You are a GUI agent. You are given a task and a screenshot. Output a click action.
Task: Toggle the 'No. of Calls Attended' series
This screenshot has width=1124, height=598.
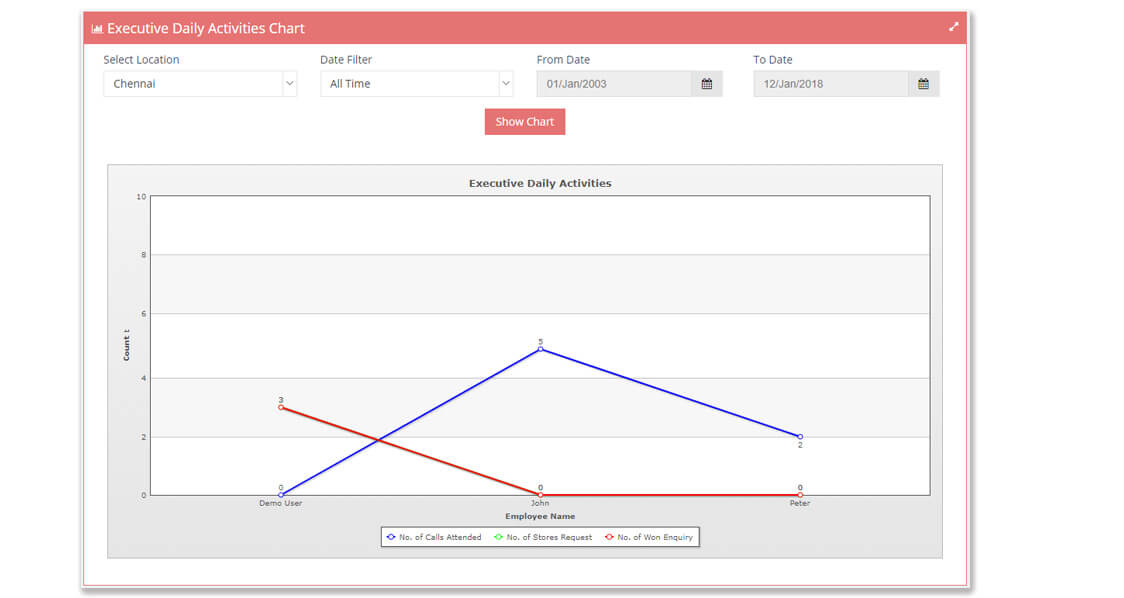coord(440,537)
